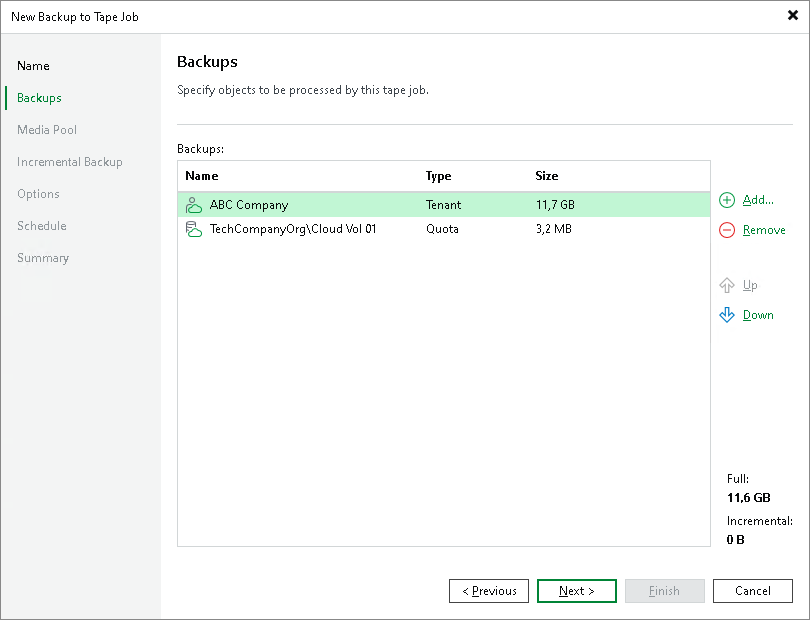
Task: Open the Summary wizard step
Action: pyautogui.click(x=43, y=258)
